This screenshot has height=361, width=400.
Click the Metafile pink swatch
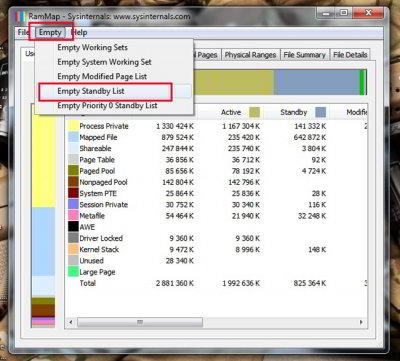pyautogui.click(x=73, y=216)
